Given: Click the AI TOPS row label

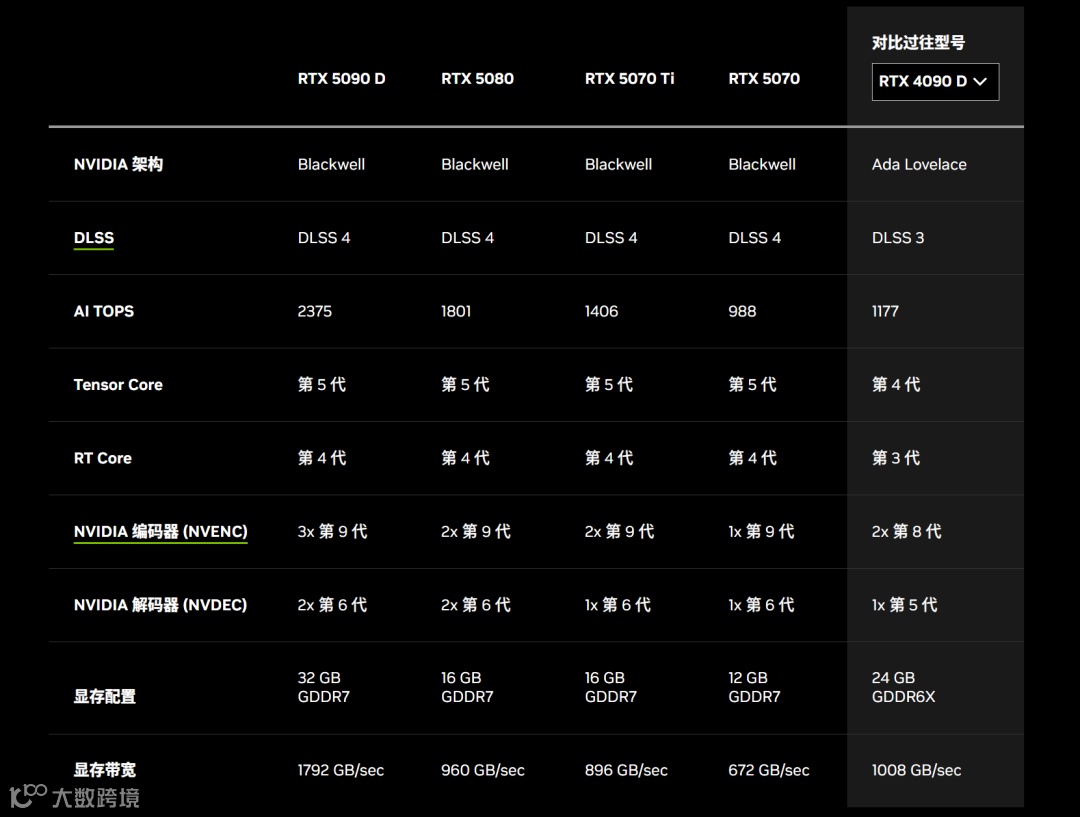Looking at the screenshot, I should tap(104, 311).
